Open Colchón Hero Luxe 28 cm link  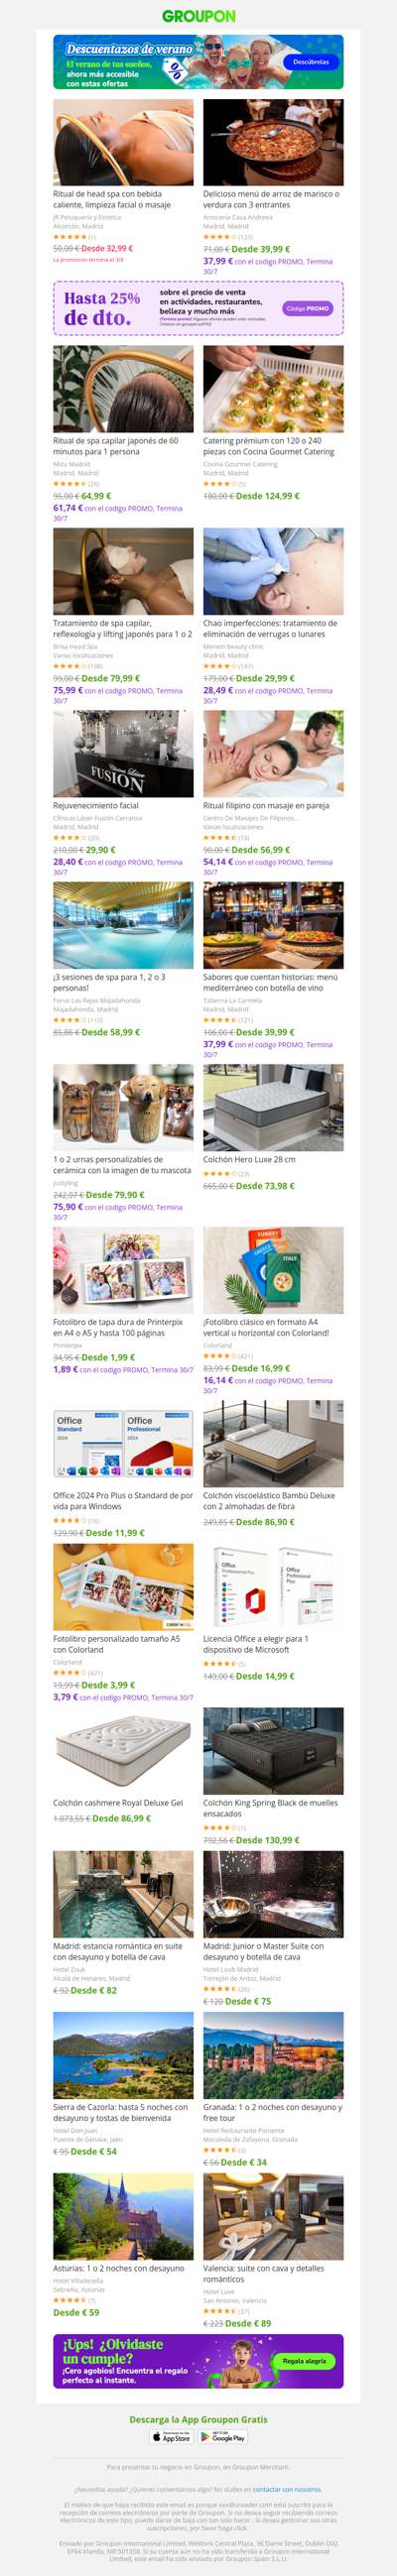pyautogui.click(x=249, y=1160)
